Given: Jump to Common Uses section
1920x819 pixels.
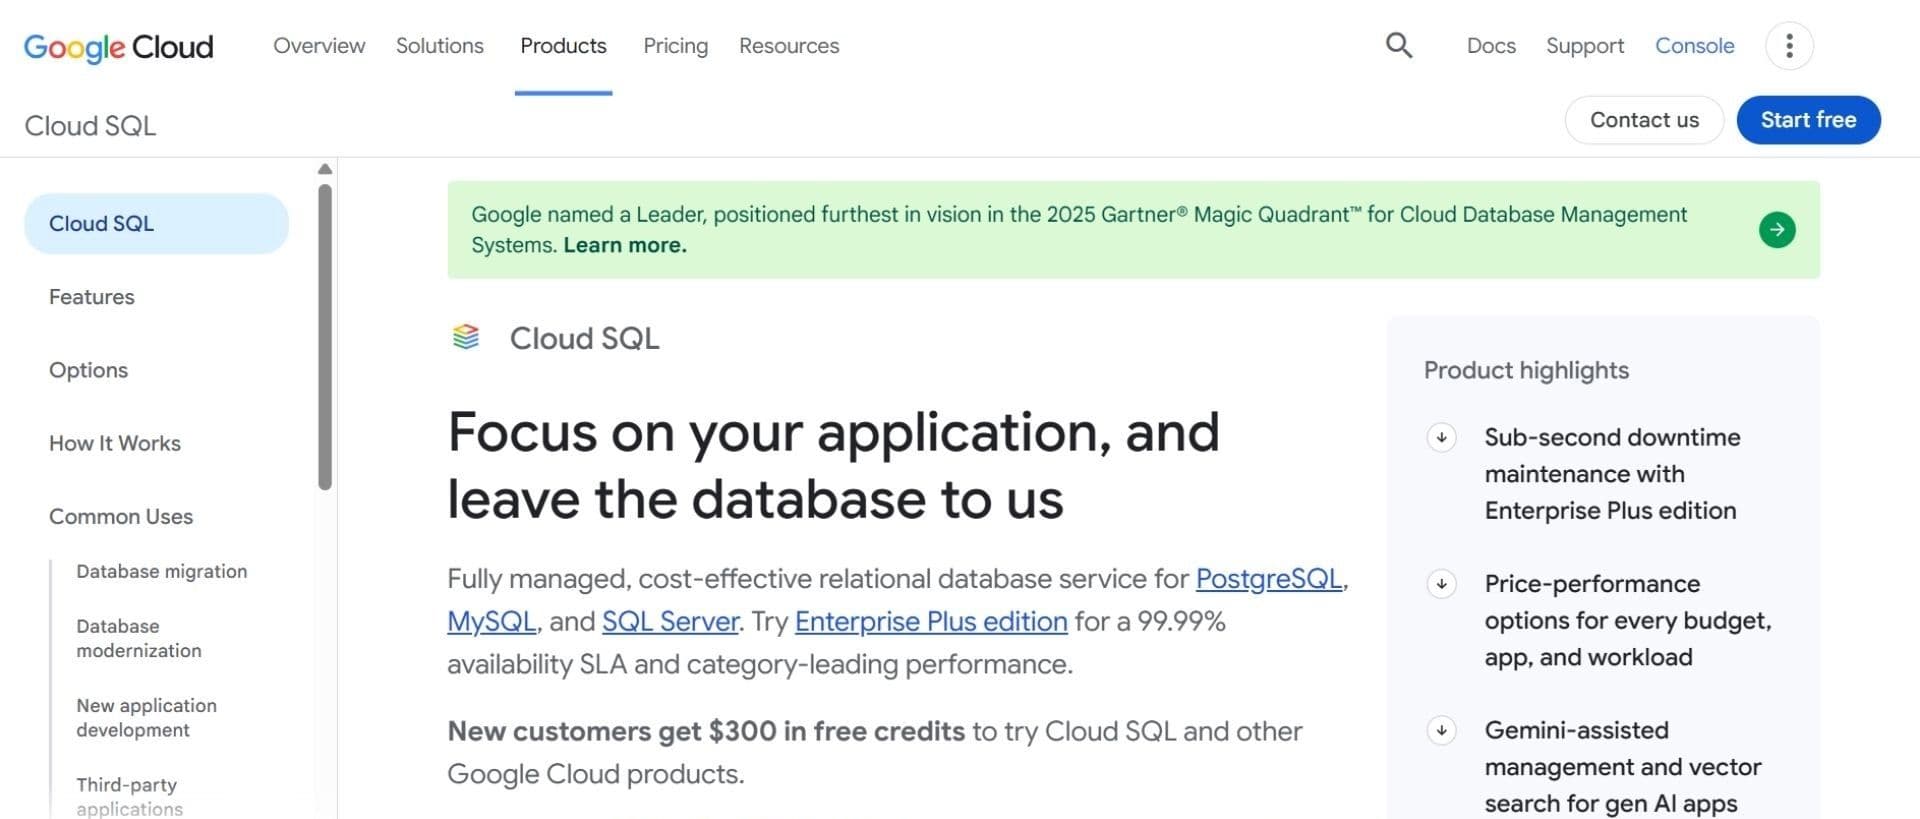Looking at the screenshot, I should pyautogui.click(x=121, y=516).
